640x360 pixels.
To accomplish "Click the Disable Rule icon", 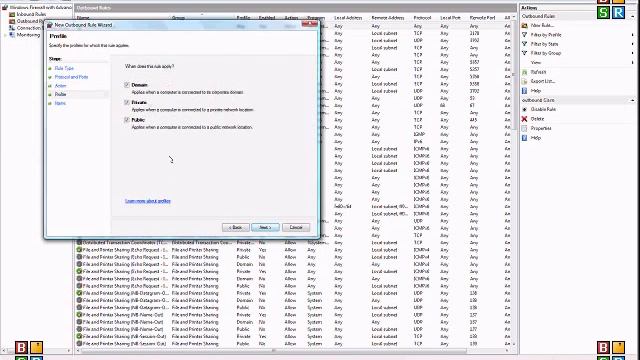I will click(524, 109).
